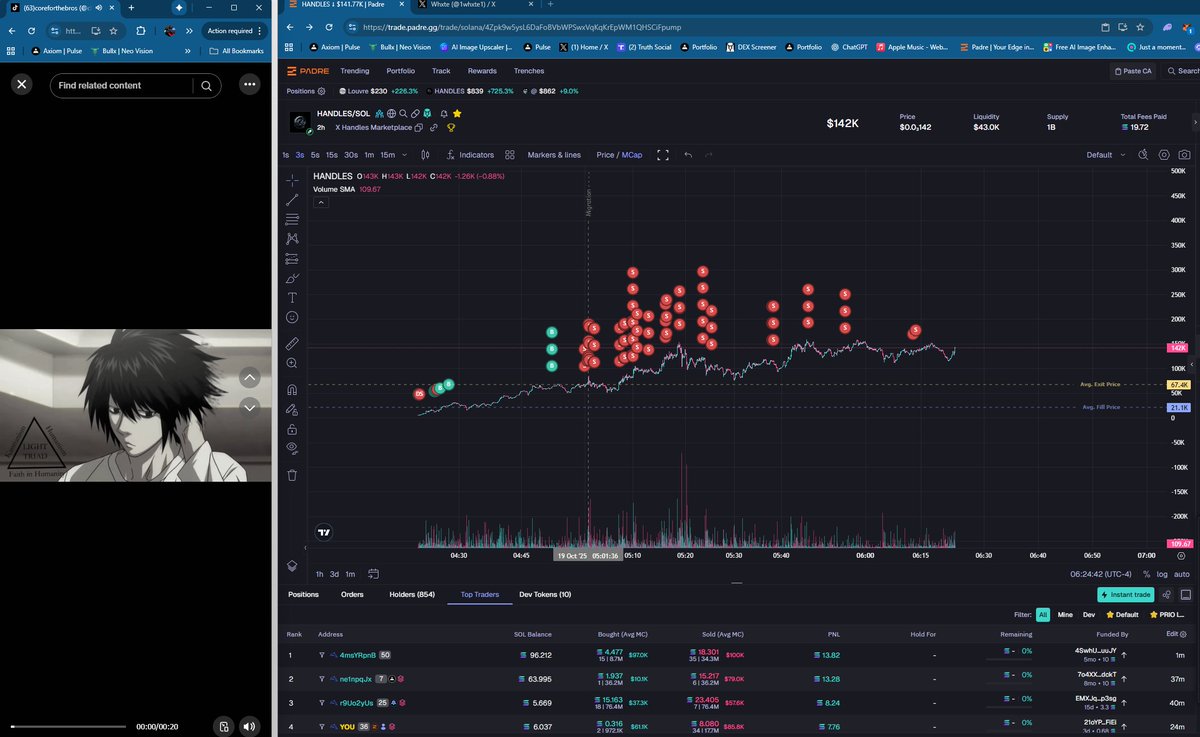Viewport: 1200px width, 737px height.
Task: Open the long position forecasting tool
Action: pos(292,258)
